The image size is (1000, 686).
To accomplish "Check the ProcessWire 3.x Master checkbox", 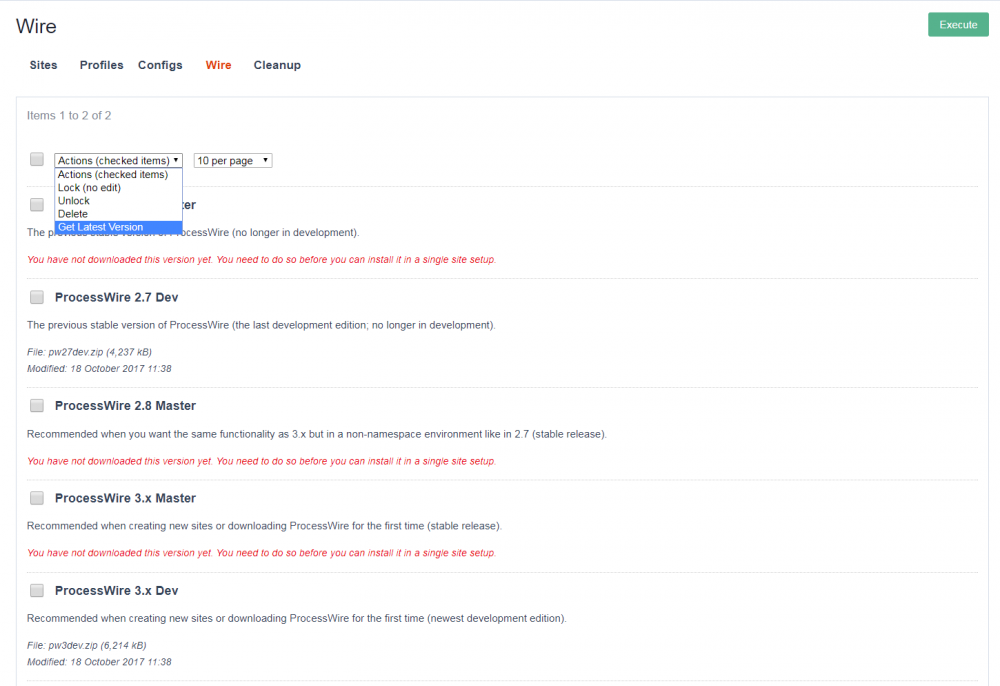I will [x=36, y=497].
